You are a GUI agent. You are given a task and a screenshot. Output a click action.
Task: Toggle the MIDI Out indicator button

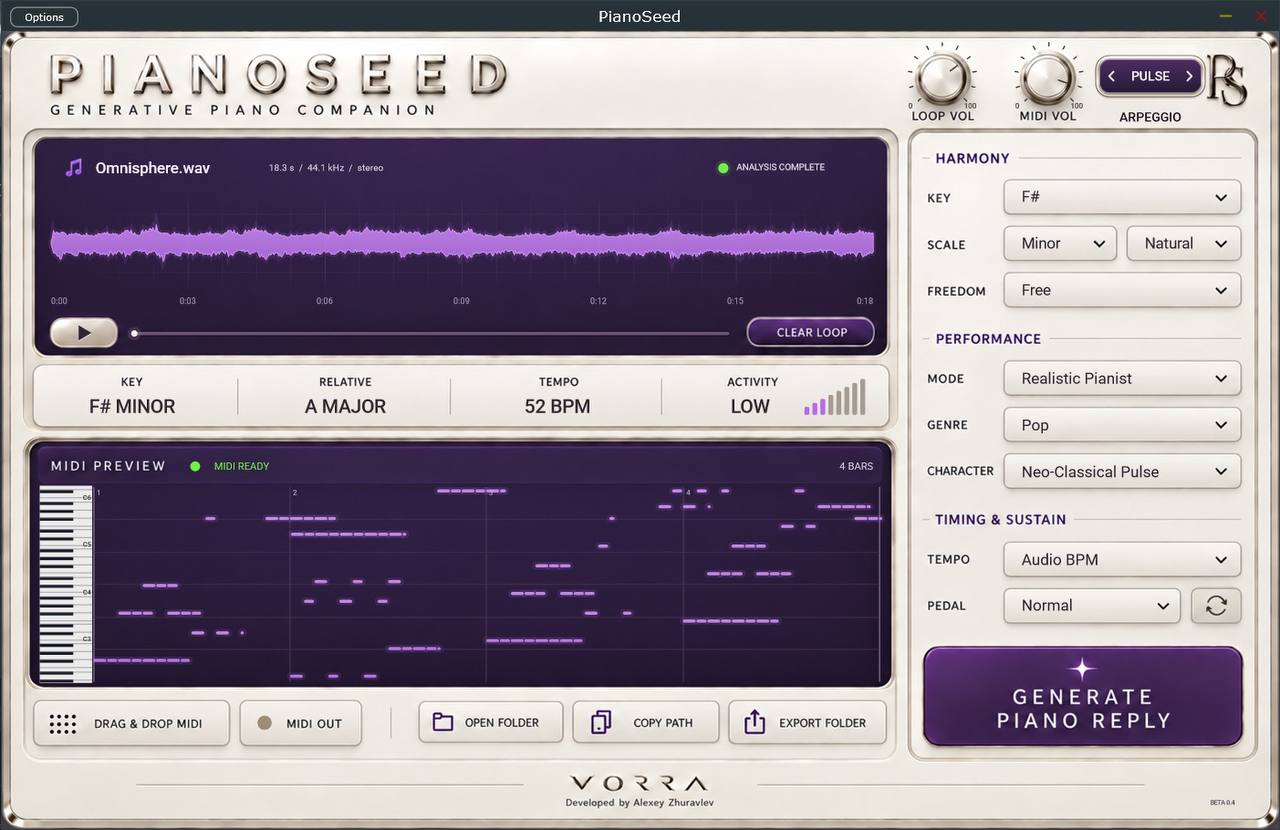click(x=301, y=723)
